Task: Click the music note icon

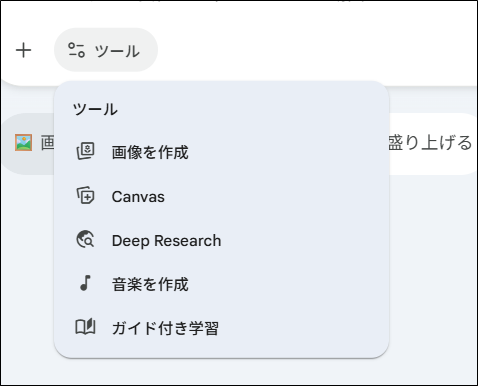Action: pyautogui.click(x=85, y=283)
